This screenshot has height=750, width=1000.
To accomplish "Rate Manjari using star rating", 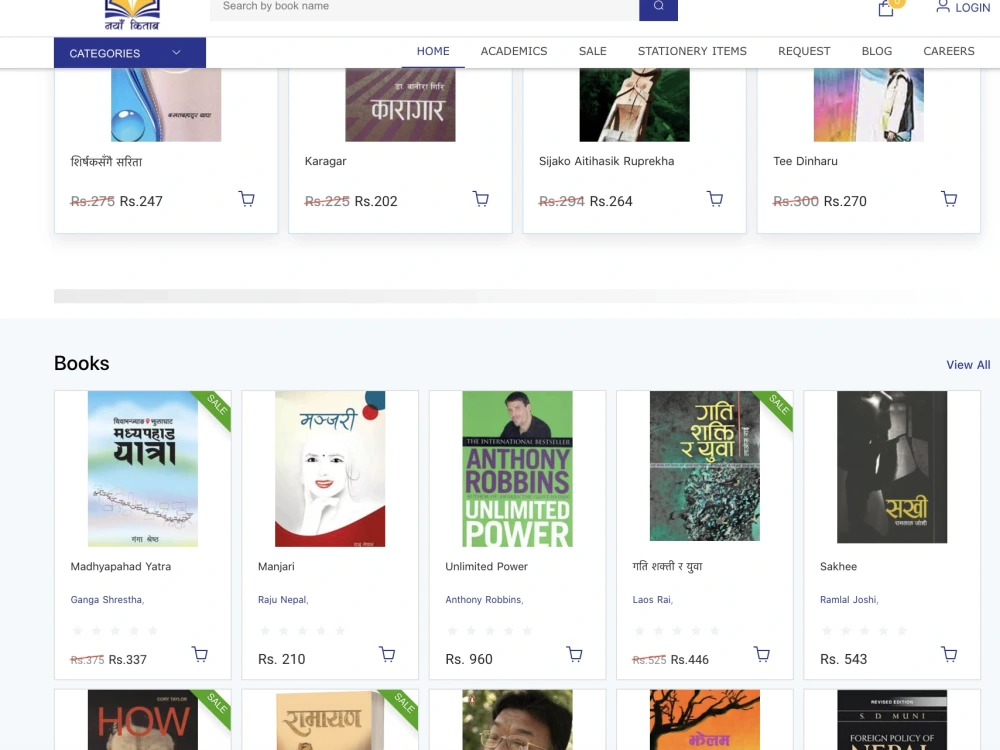I will (x=302, y=631).
